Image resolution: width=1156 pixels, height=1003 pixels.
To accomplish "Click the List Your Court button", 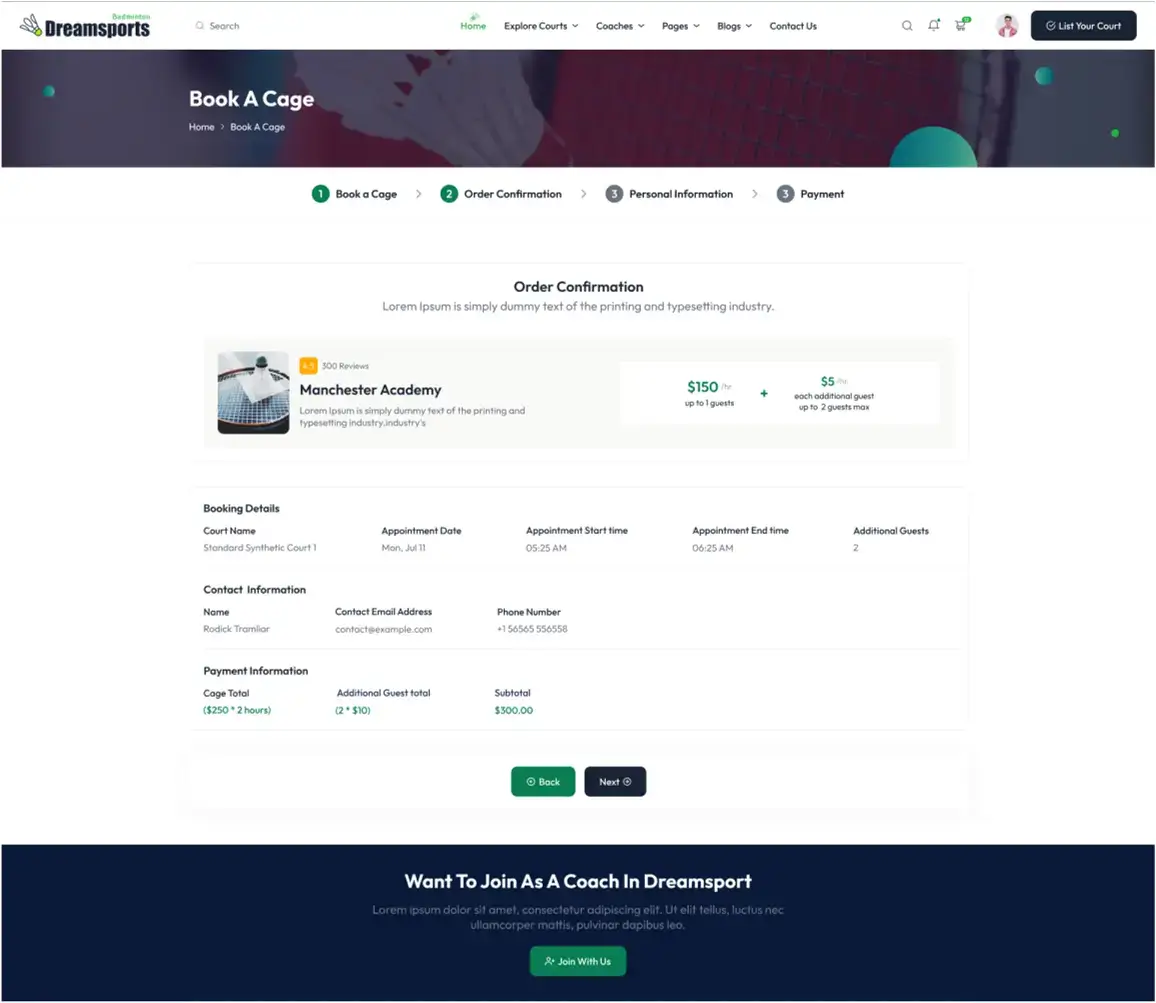I will pyautogui.click(x=1083, y=26).
